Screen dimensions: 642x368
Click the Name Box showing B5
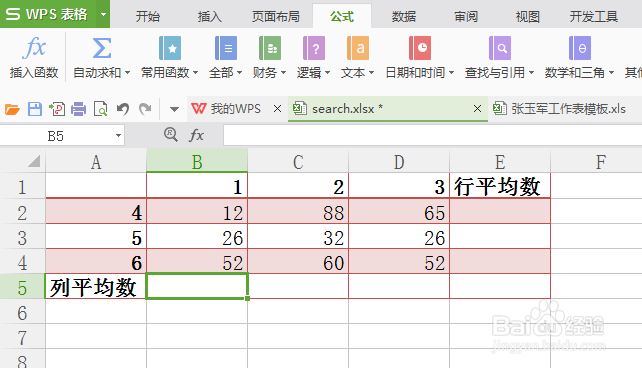pos(56,135)
